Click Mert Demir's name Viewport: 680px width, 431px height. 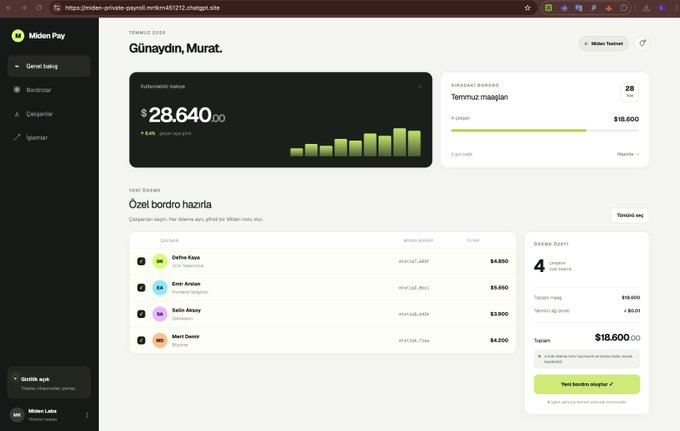point(186,336)
